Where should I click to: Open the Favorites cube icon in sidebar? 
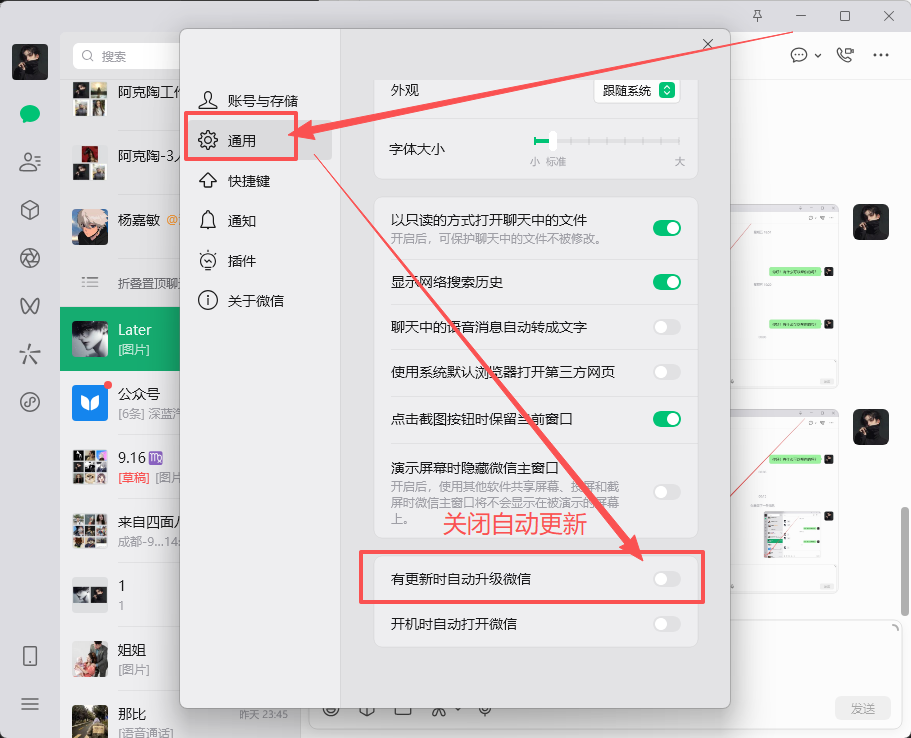(30, 210)
